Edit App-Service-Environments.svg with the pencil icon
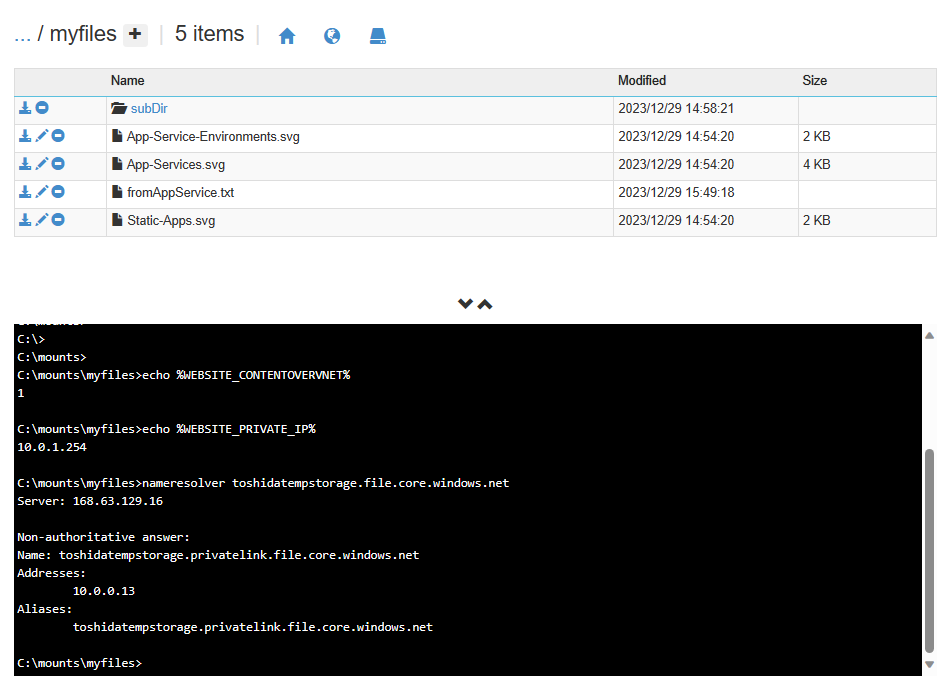 42,136
